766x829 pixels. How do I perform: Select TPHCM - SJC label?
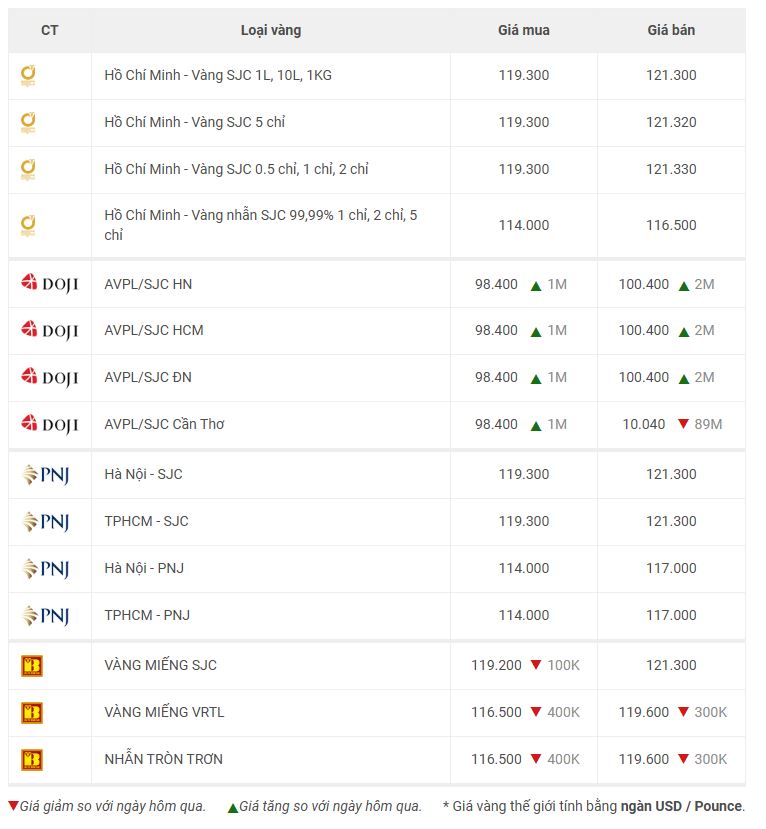(146, 521)
